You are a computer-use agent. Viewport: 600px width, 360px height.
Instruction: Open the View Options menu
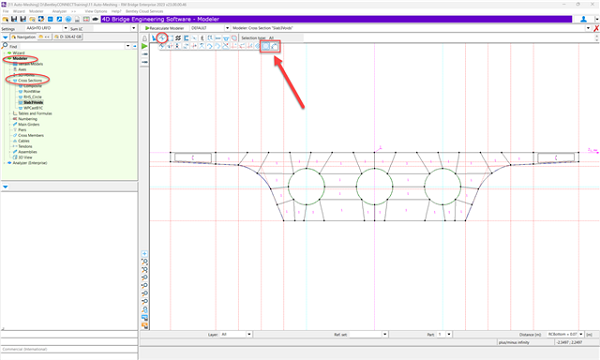click(96, 11)
